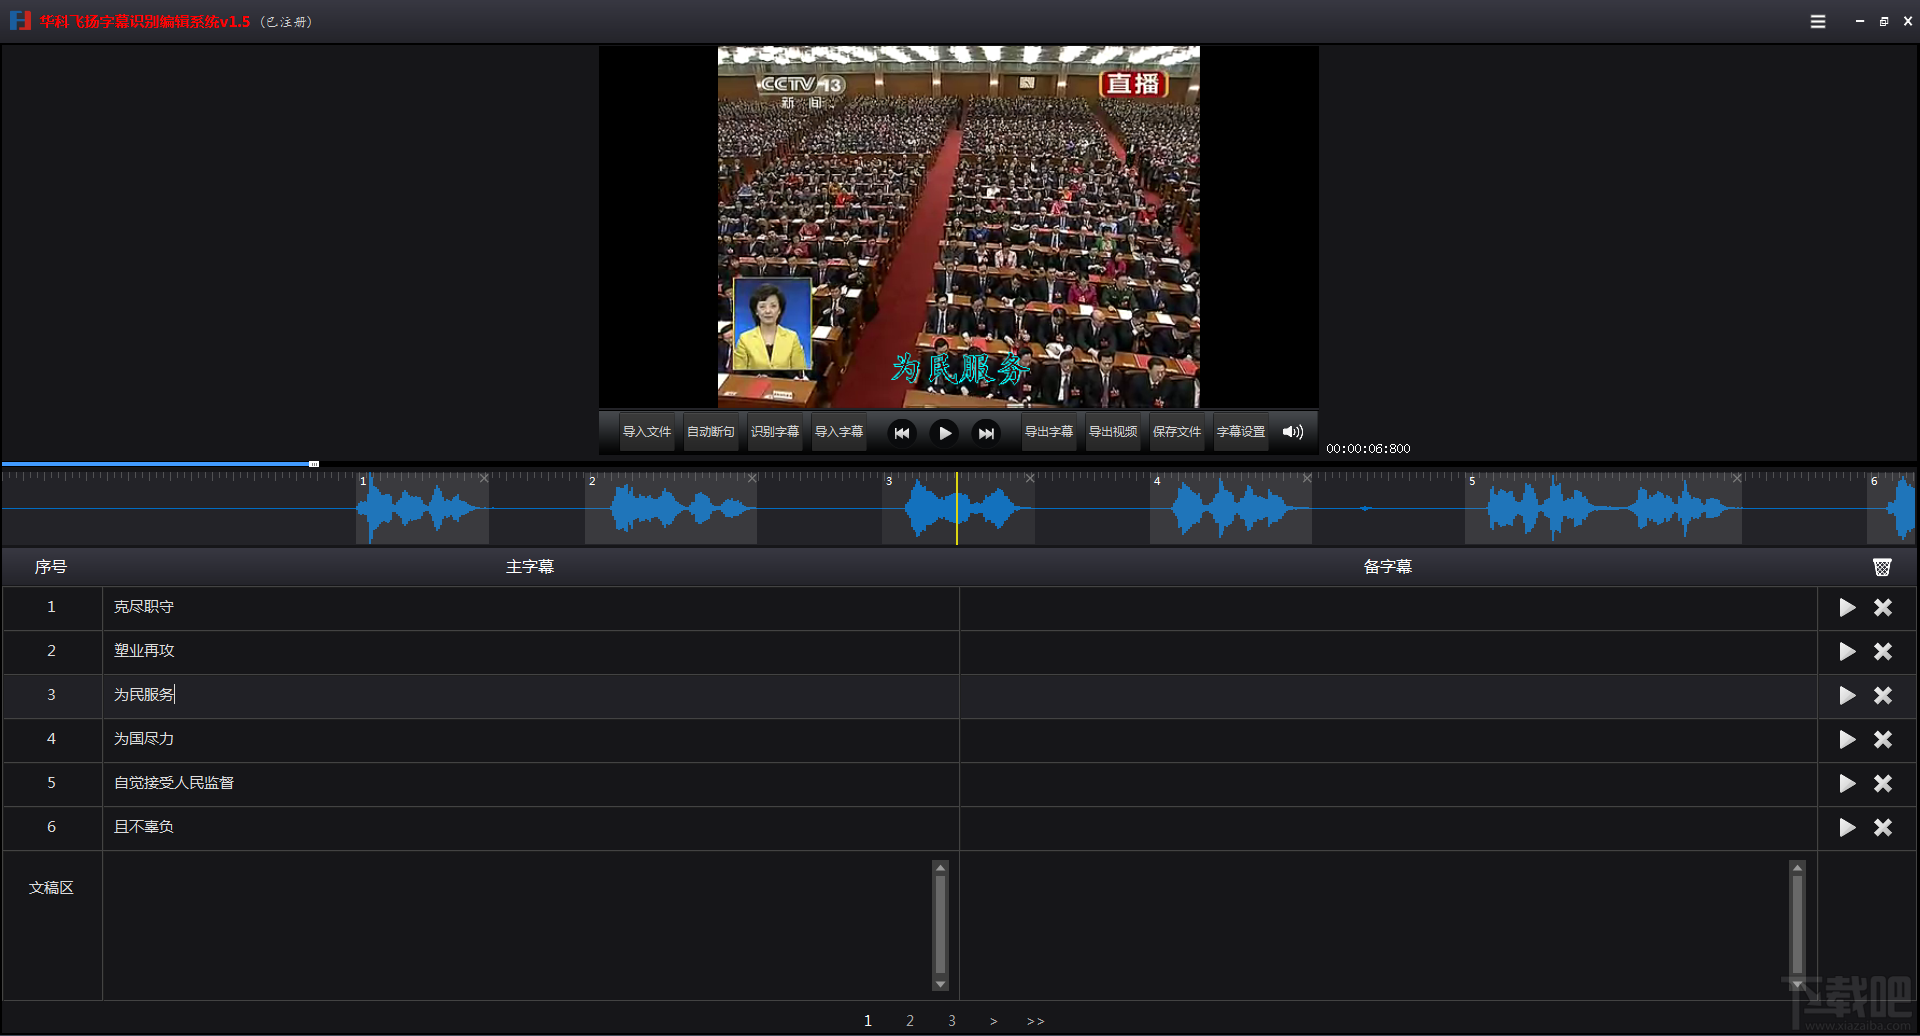Click the 主字幕 column header
Screen dimensions: 1920x1036
530,567
